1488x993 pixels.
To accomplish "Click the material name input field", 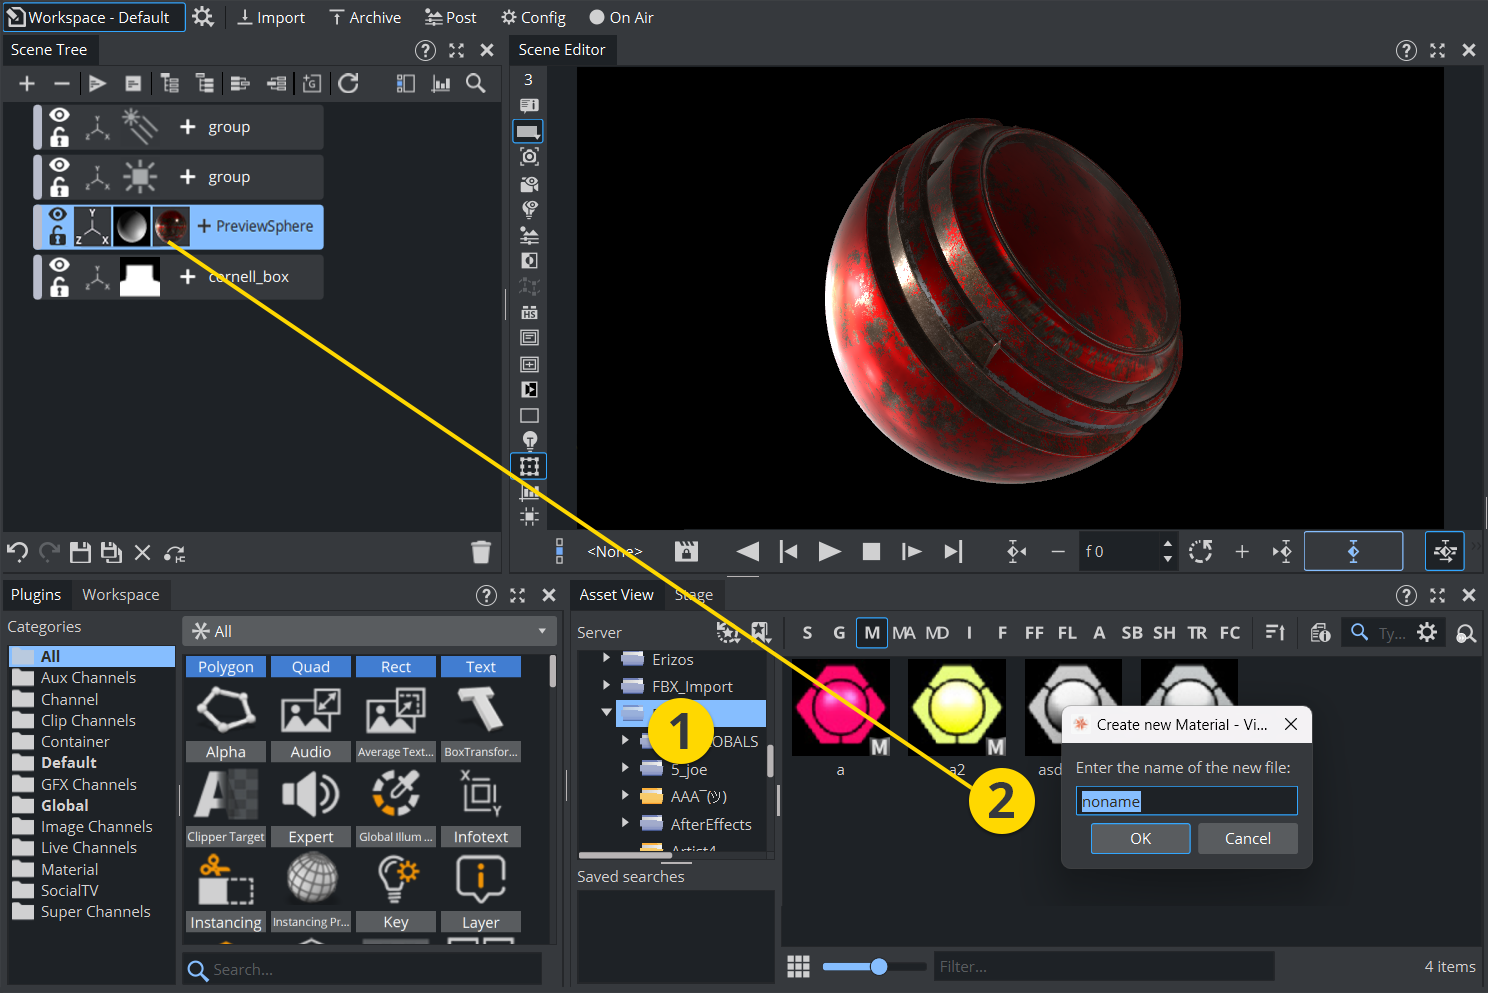I will click(1186, 801).
